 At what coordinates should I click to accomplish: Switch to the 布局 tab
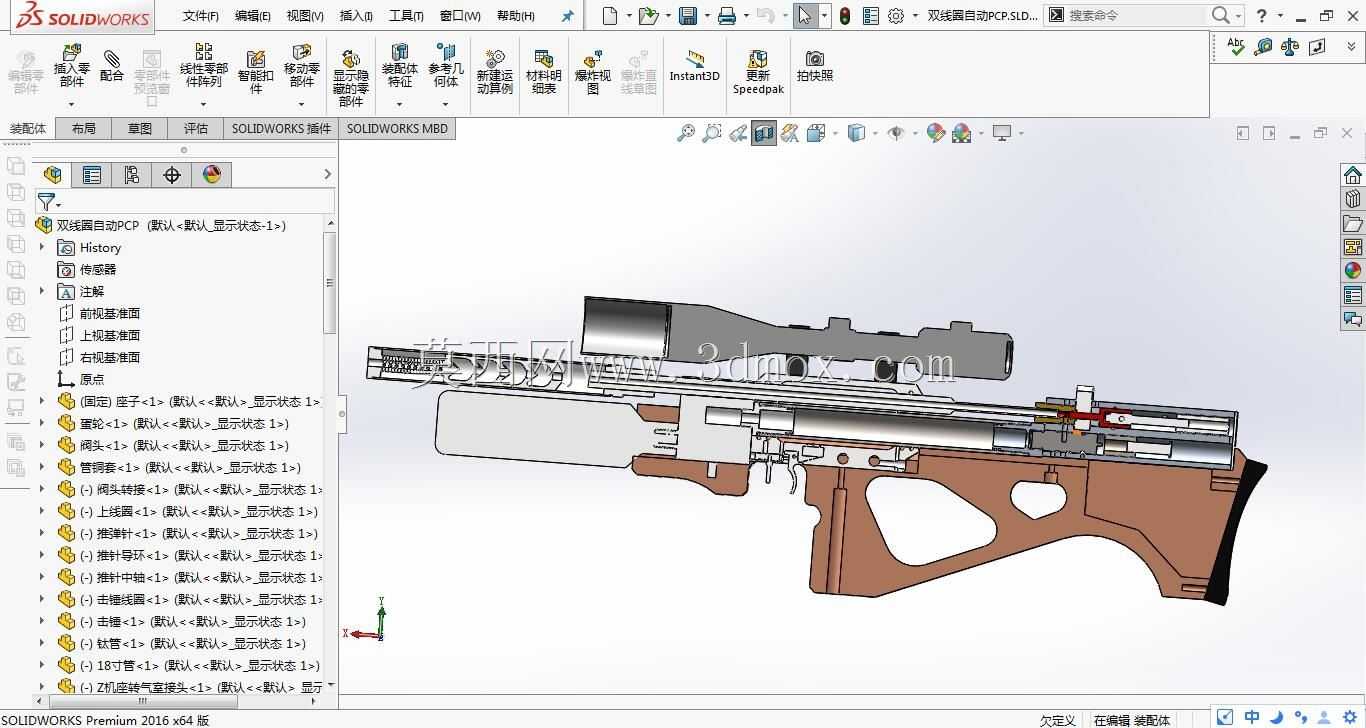point(84,129)
